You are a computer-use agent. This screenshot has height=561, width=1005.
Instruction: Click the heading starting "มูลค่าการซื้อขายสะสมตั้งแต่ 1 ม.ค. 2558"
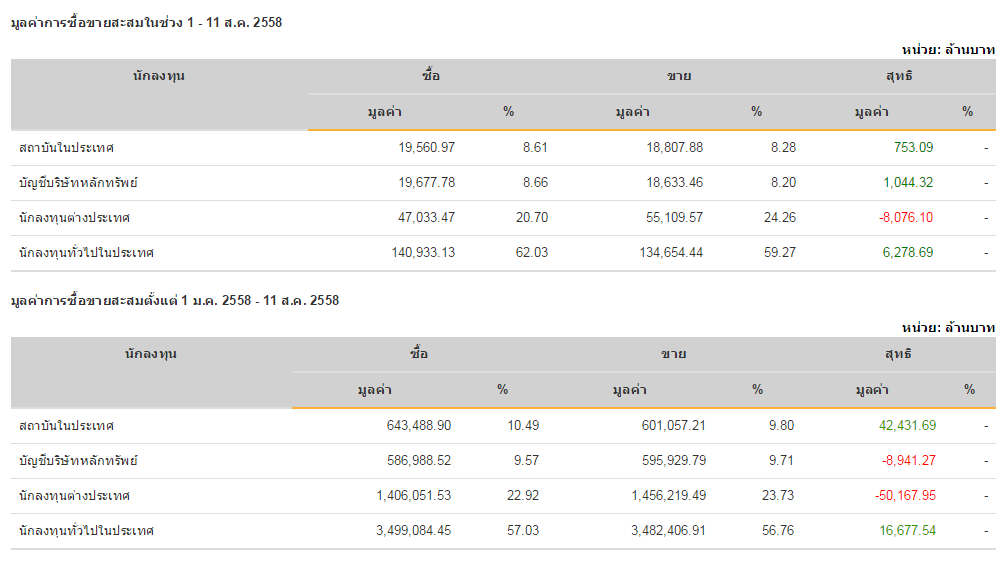click(x=175, y=300)
